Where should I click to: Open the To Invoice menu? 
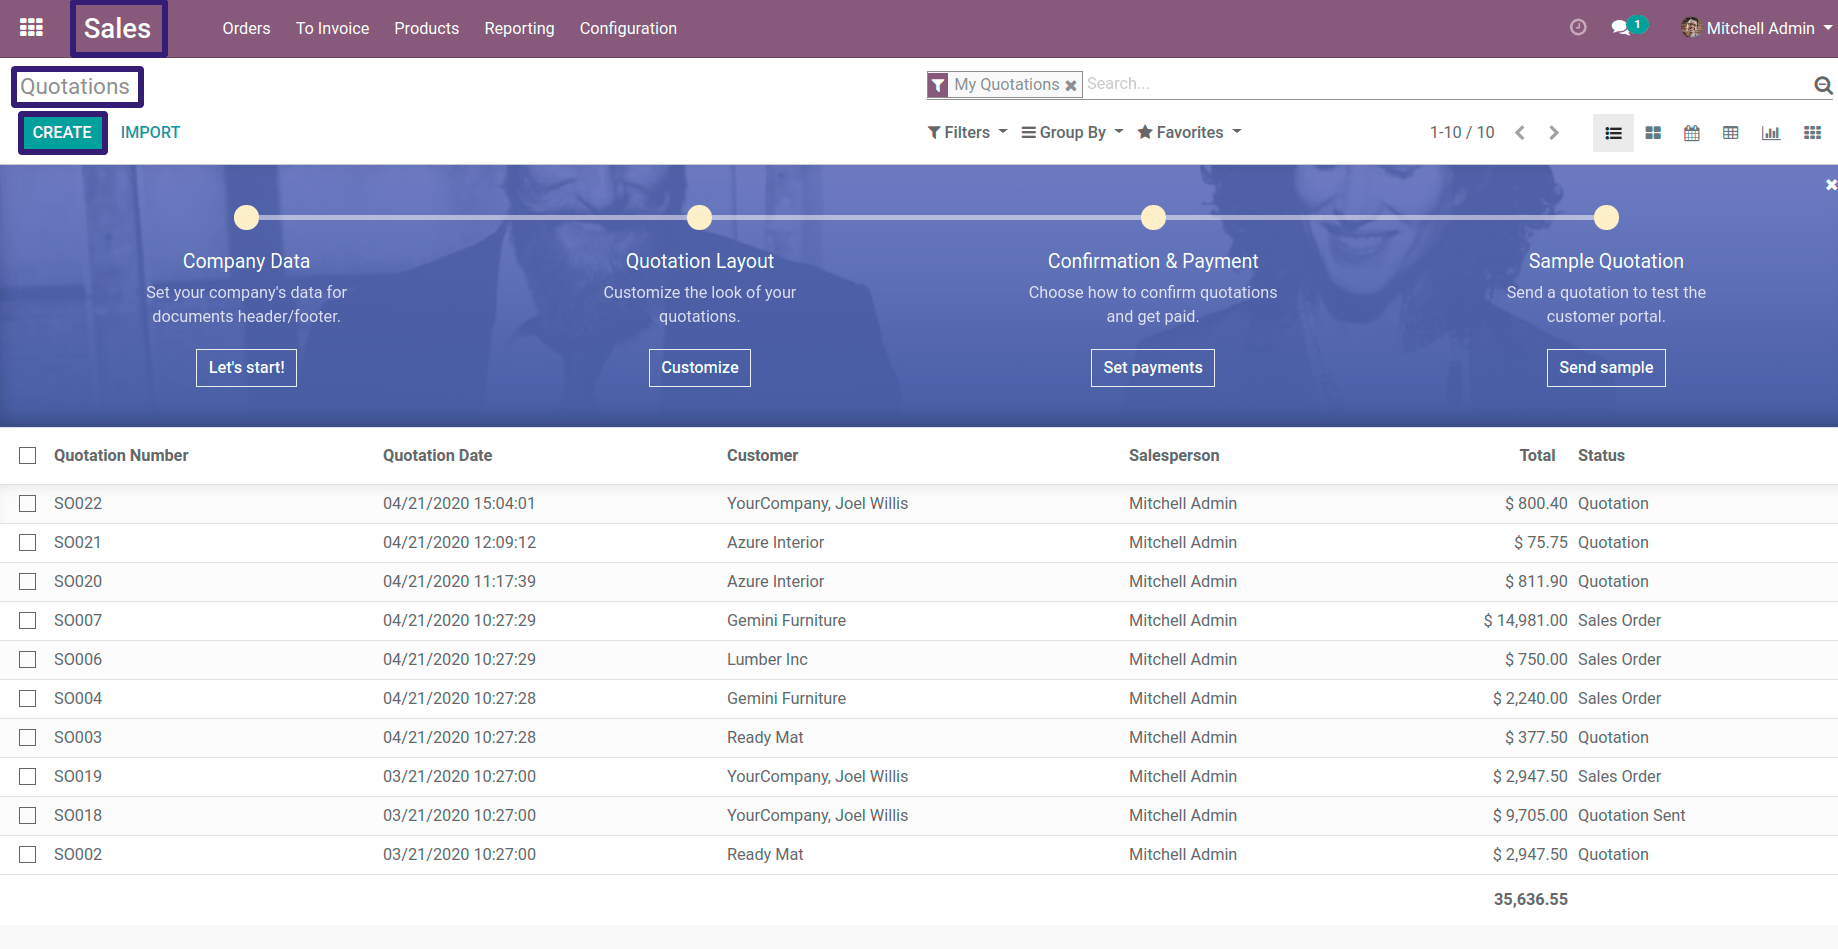click(332, 28)
